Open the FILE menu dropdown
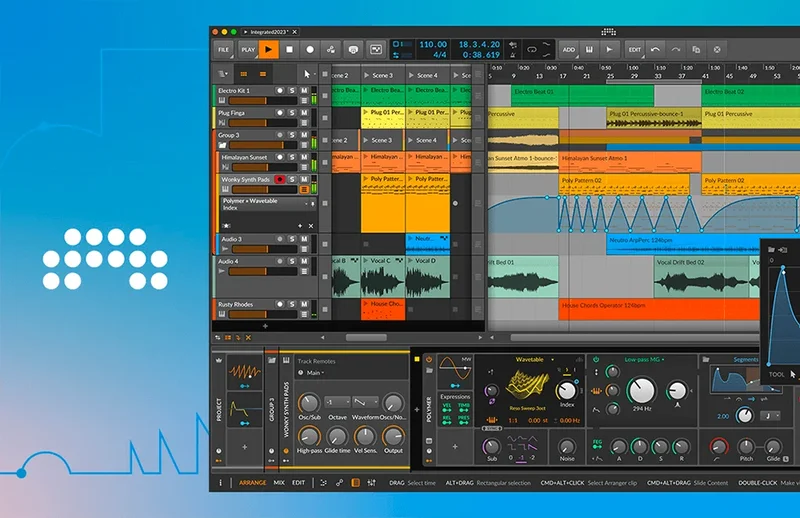The height and width of the screenshot is (518, 800). [224, 50]
